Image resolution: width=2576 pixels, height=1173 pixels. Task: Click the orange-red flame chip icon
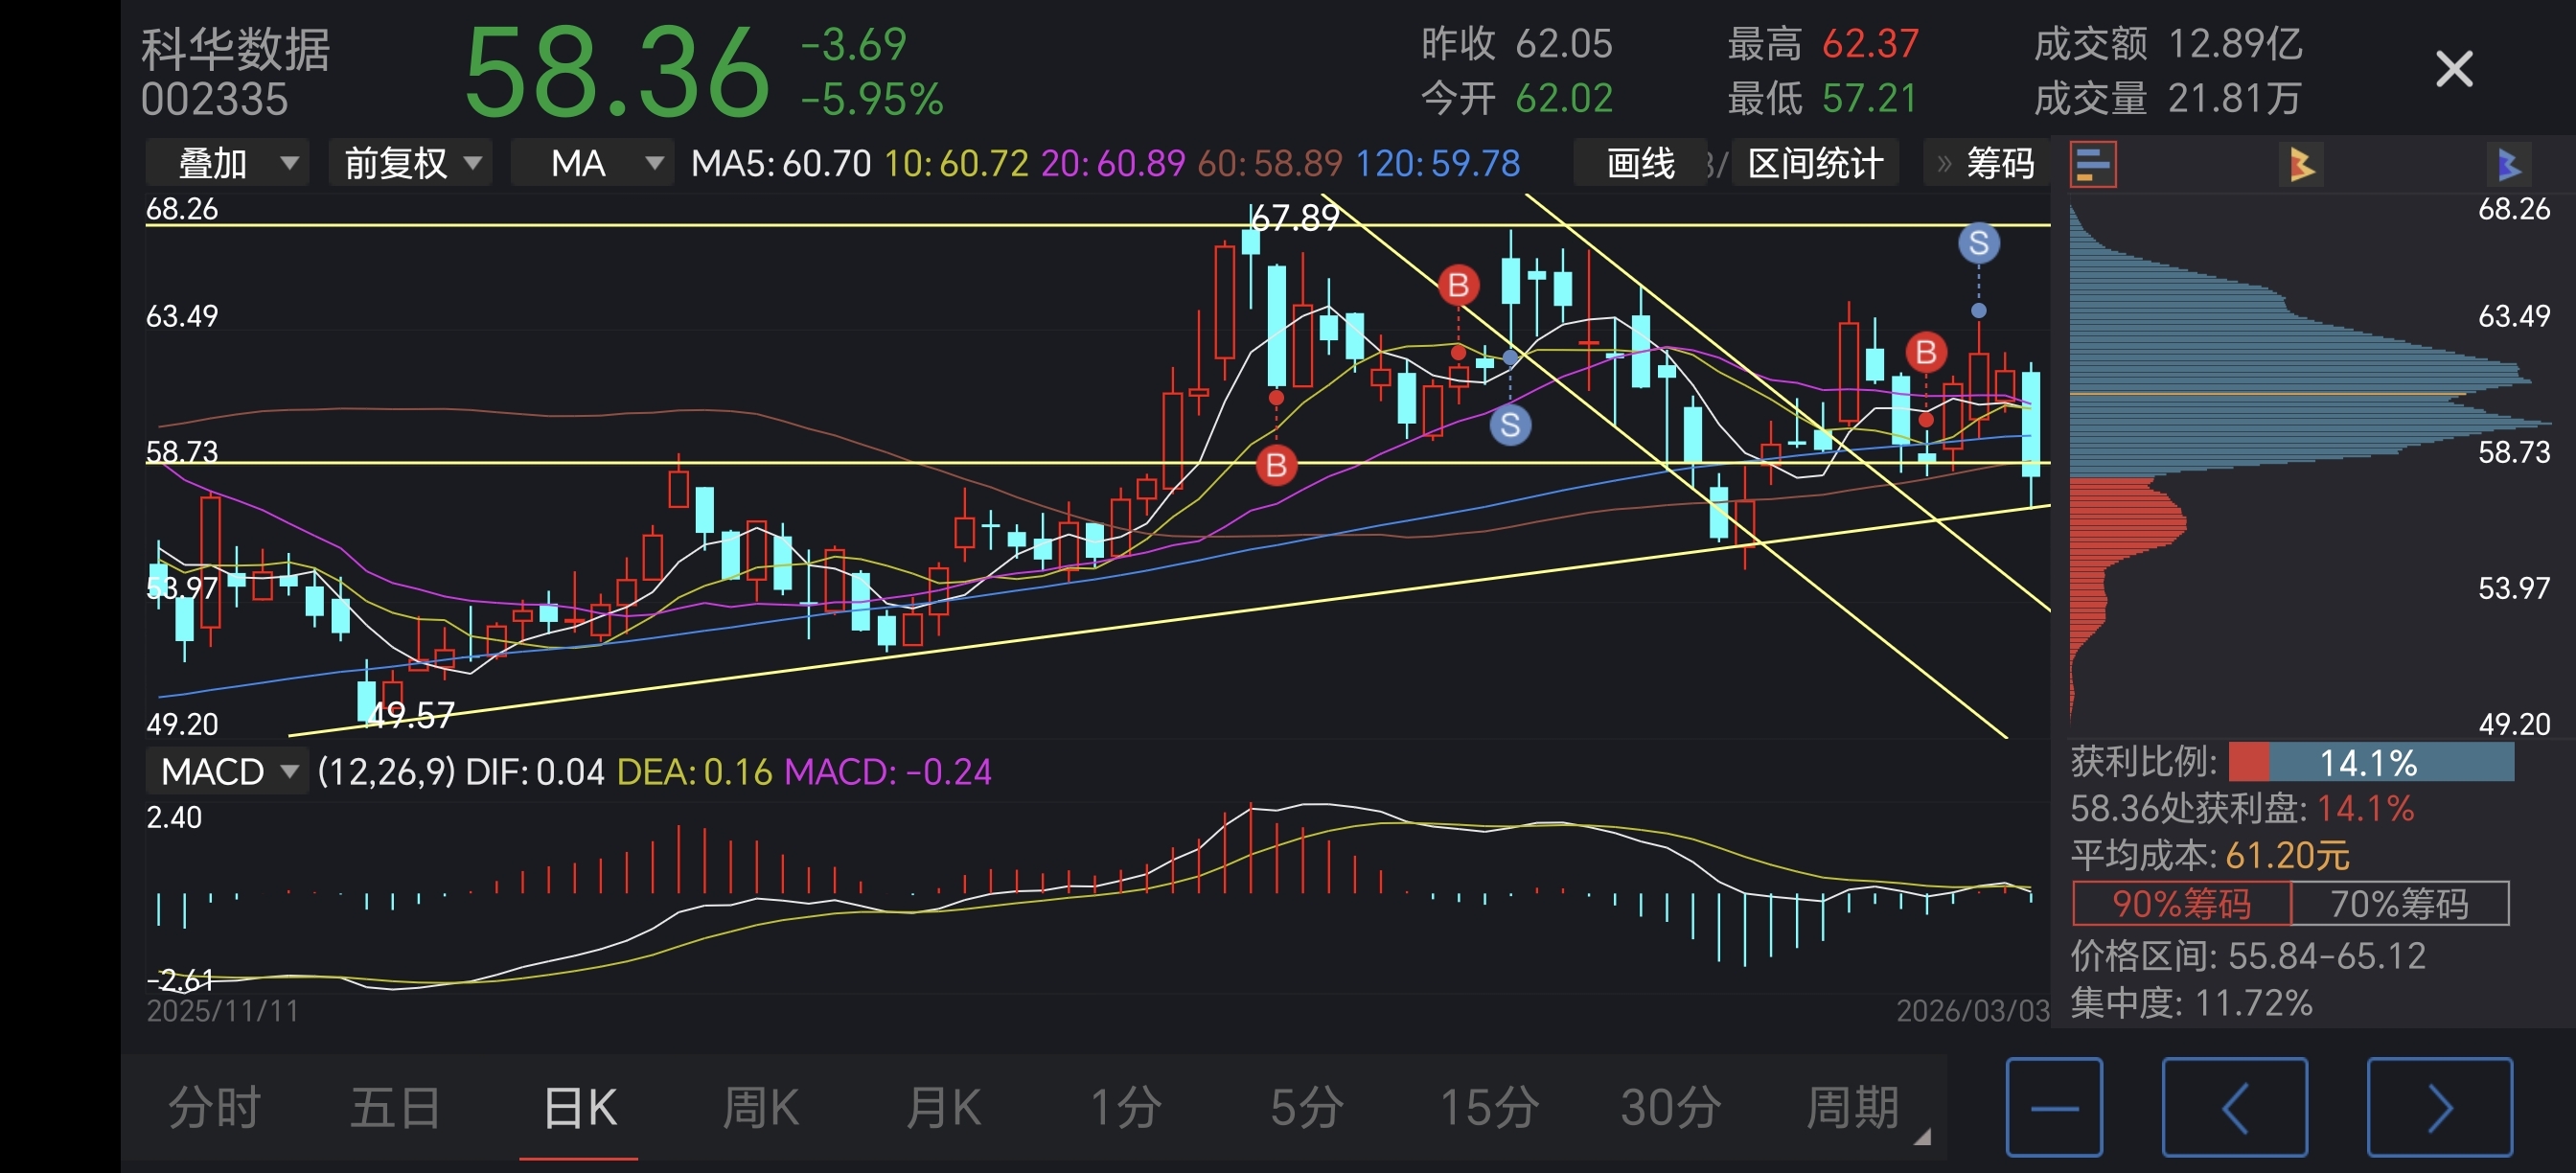2300,164
